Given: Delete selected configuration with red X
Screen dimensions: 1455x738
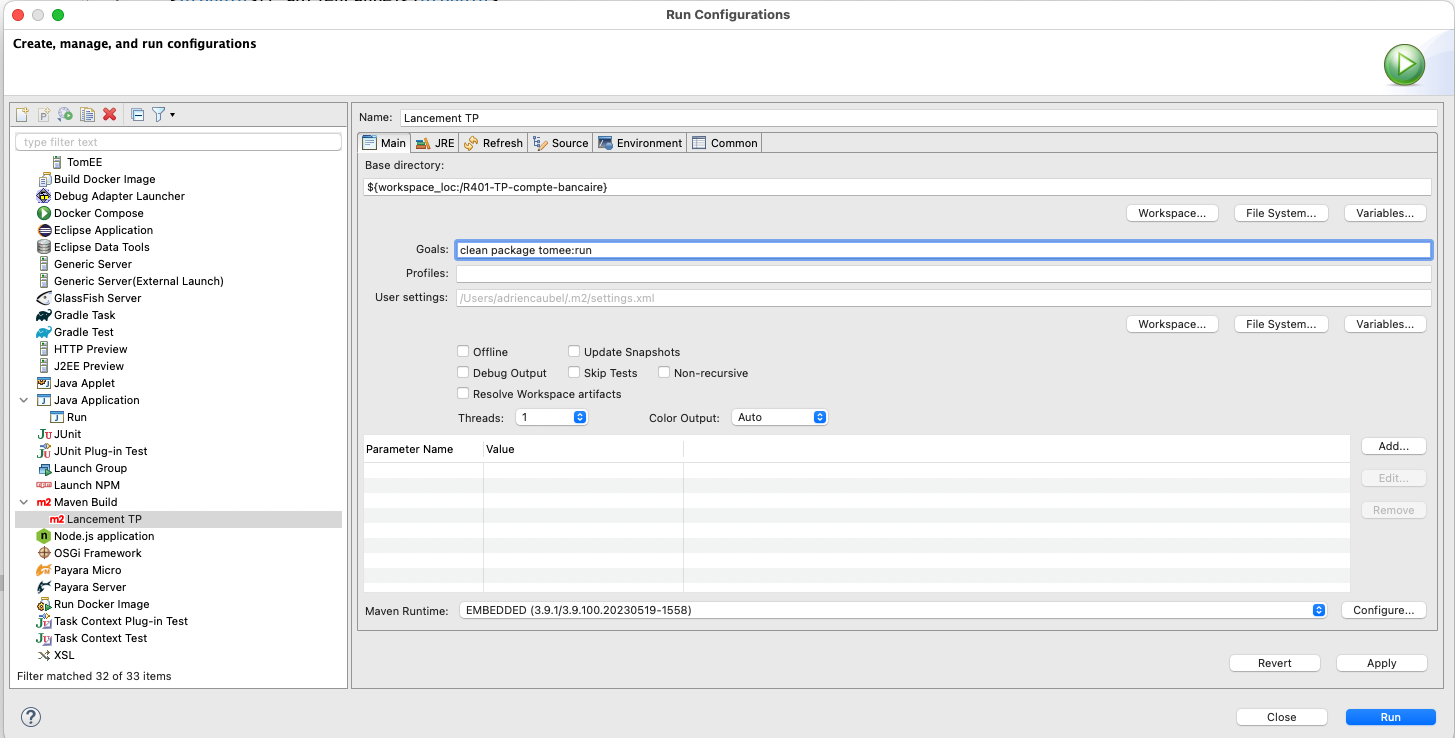Looking at the screenshot, I should [110, 115].
